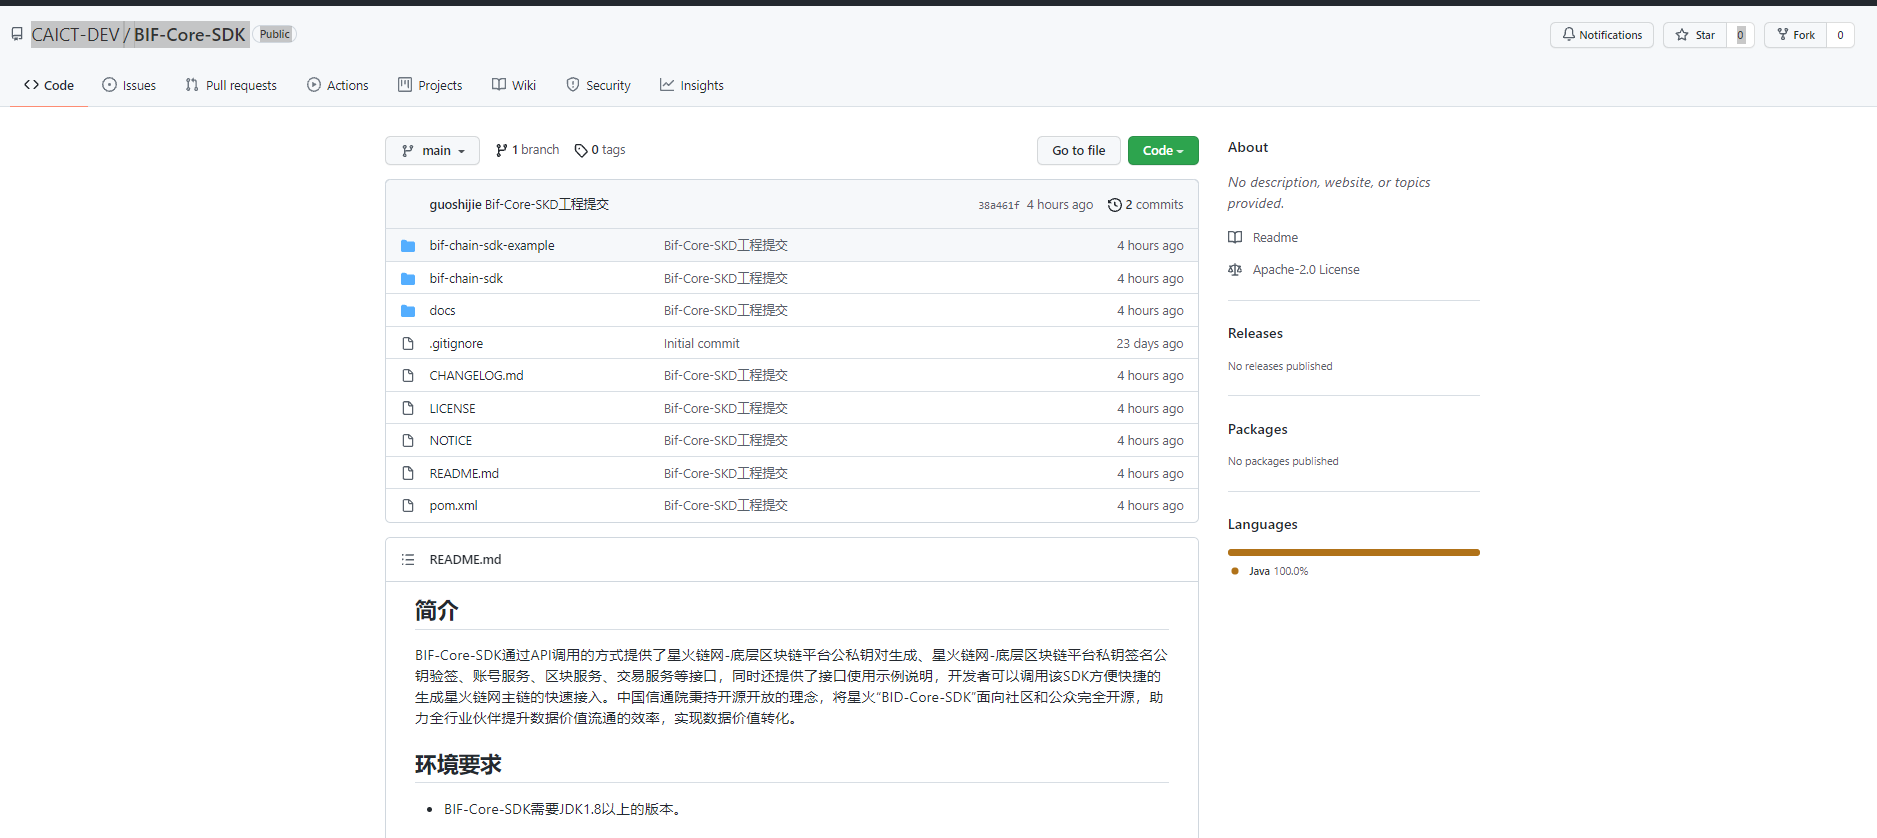
Task: Click the fork icon in Fork button
Action: pyautogui.click(x=1783, y=35)
